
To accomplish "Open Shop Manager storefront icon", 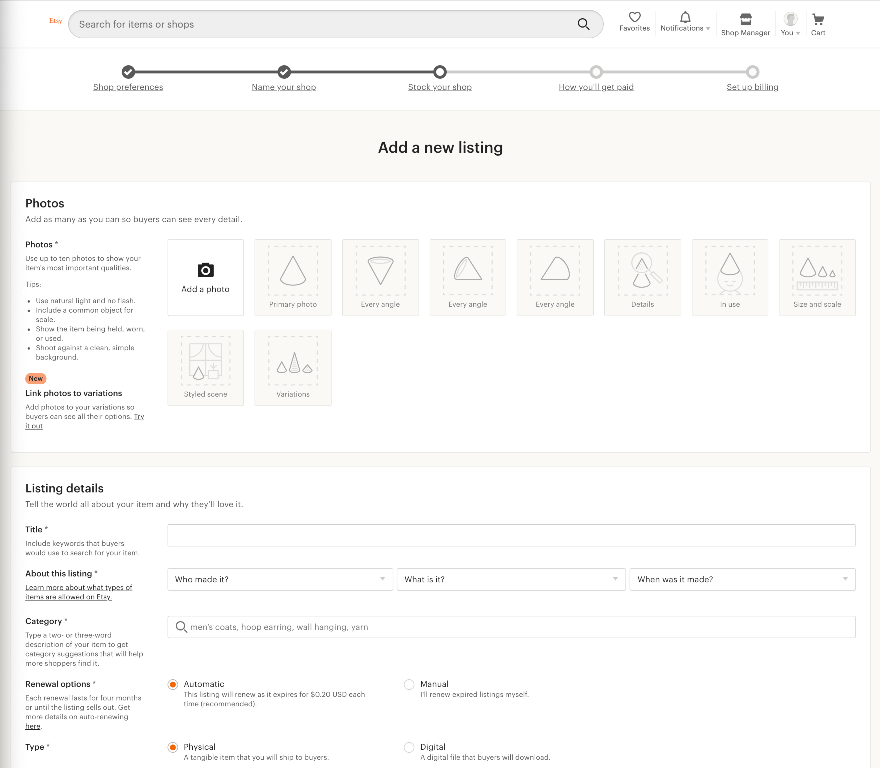I will (745, 19).
